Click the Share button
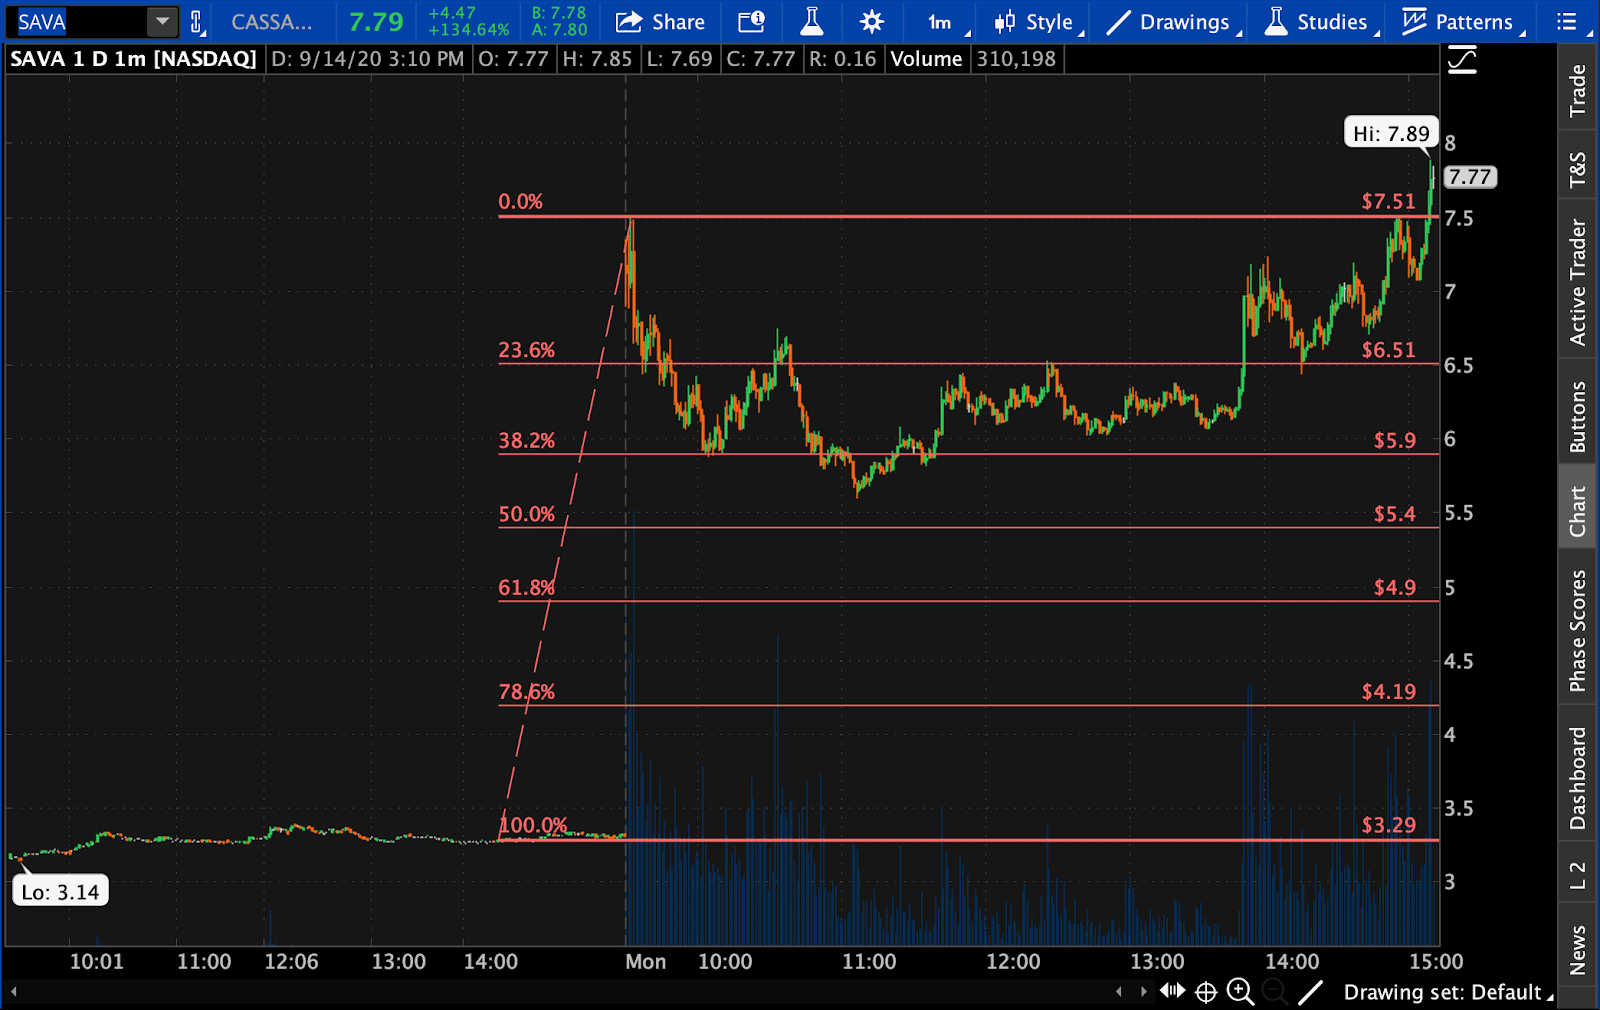This screenshot has width=1600, height=1010. click(x=660, y=22)
